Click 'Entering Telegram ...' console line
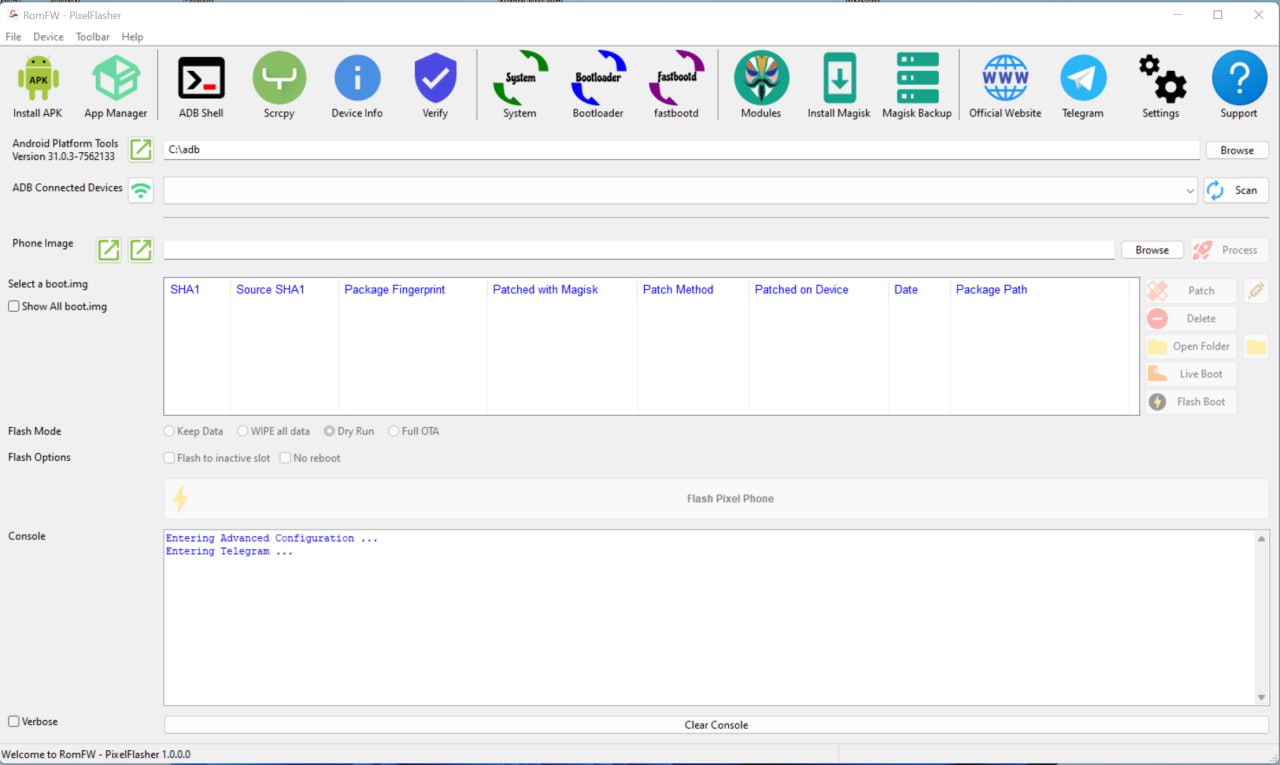1280x765 pixels. coord(229,552)
